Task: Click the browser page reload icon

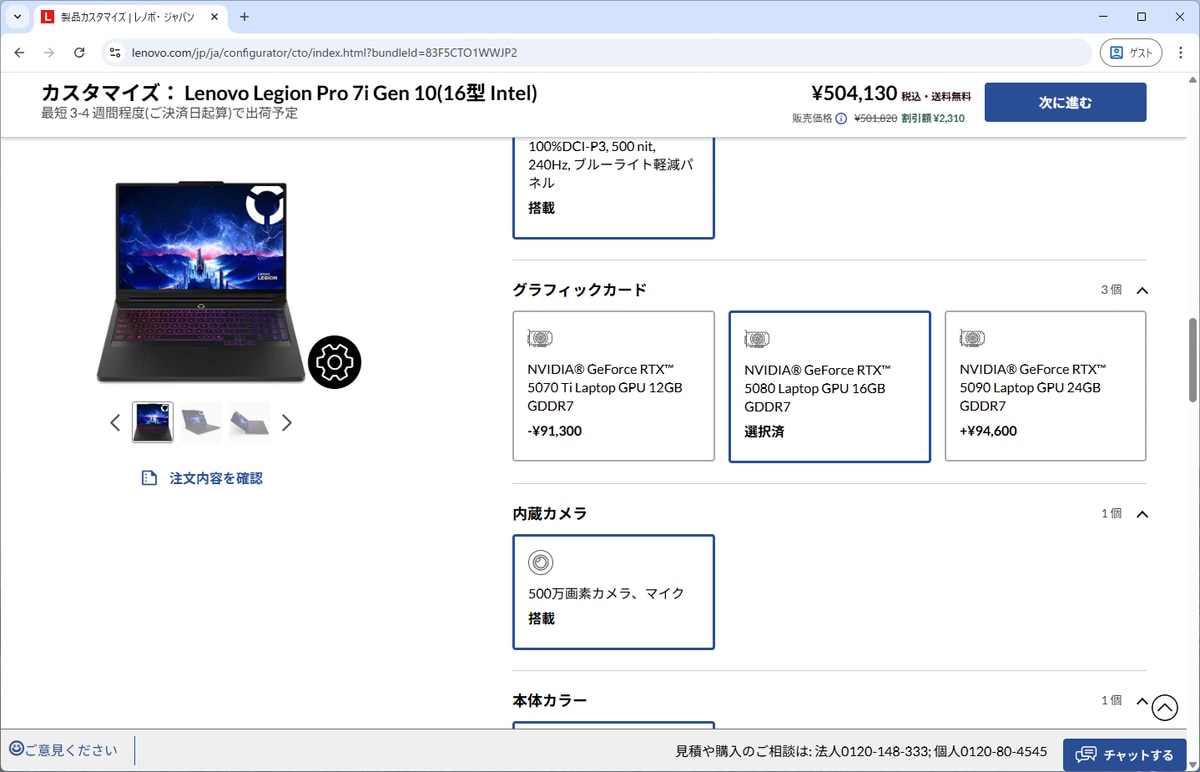Action: tap(79, 52)
